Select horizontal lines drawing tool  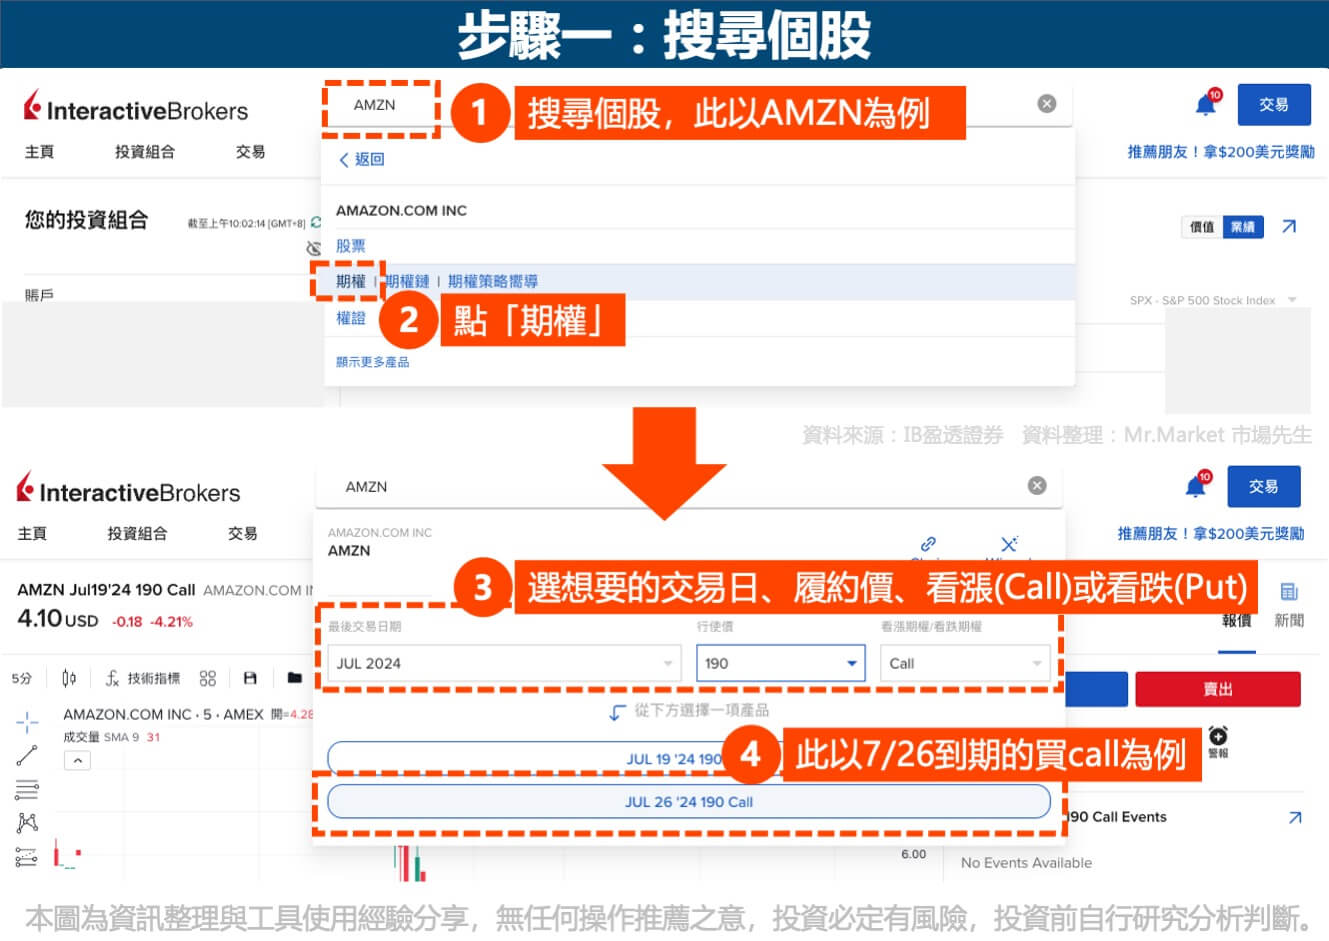27,789
